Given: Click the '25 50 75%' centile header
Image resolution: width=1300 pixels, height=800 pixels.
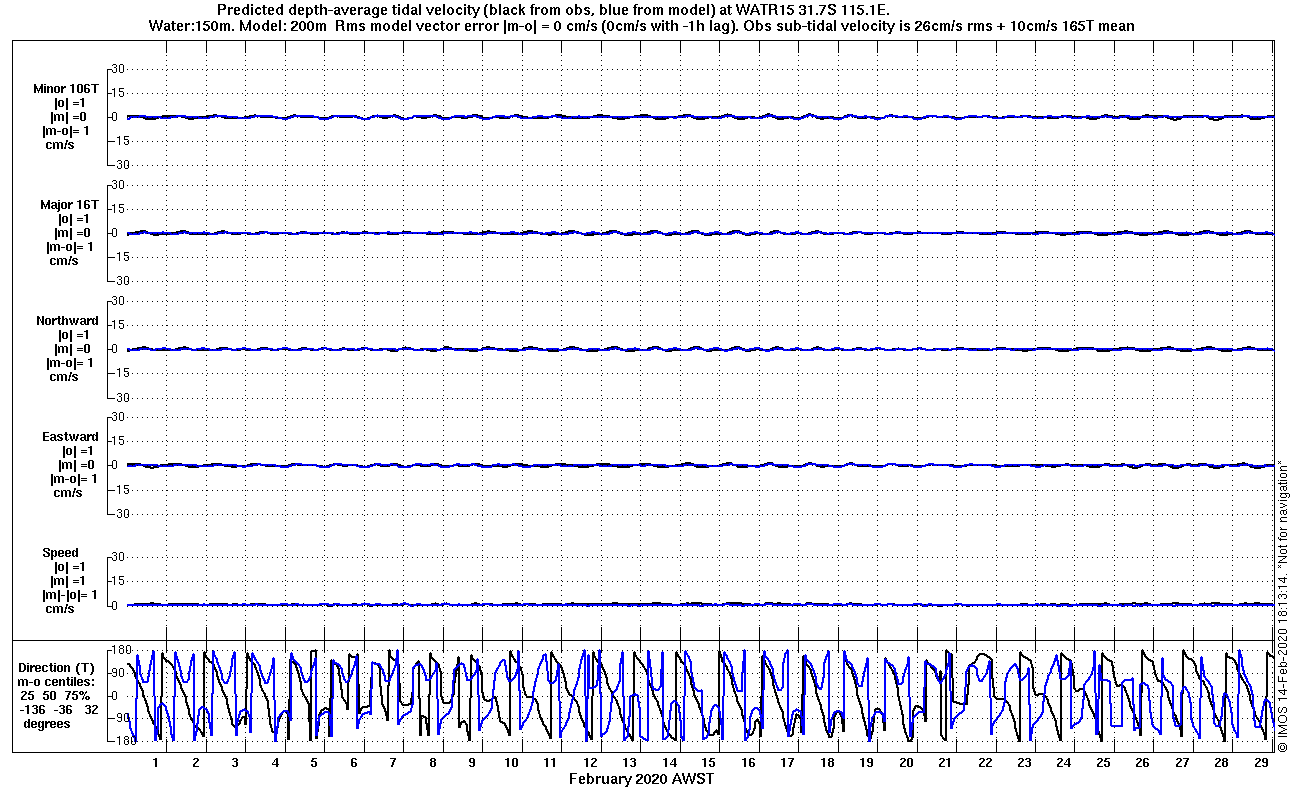Looking at the screenshot, I should 55,695.
